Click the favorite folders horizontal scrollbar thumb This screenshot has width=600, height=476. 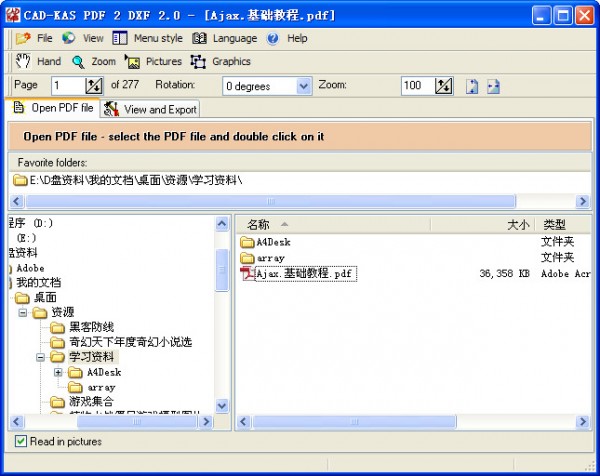click(x=271, y=201)
